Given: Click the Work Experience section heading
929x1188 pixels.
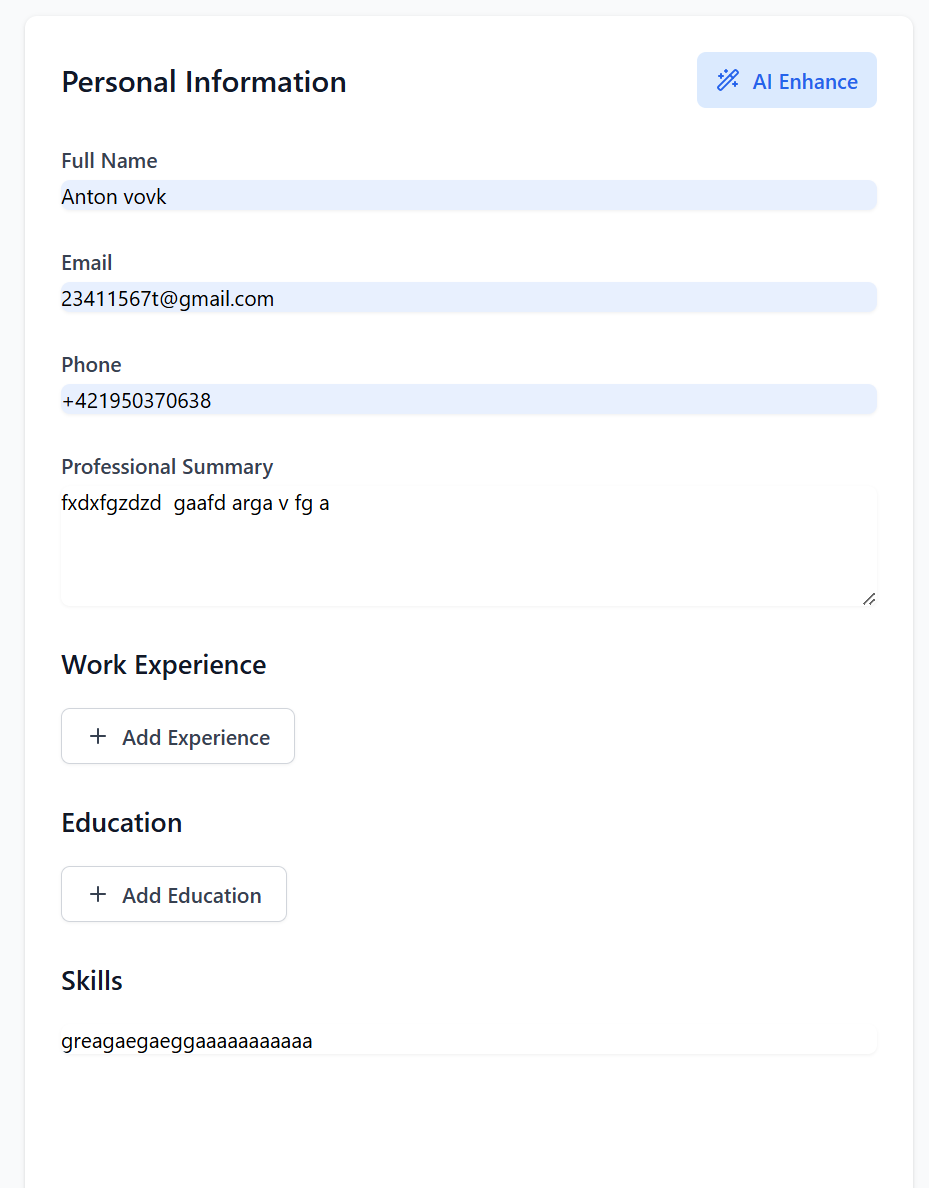Looking at the screenshot, I should tap(164, 665).
